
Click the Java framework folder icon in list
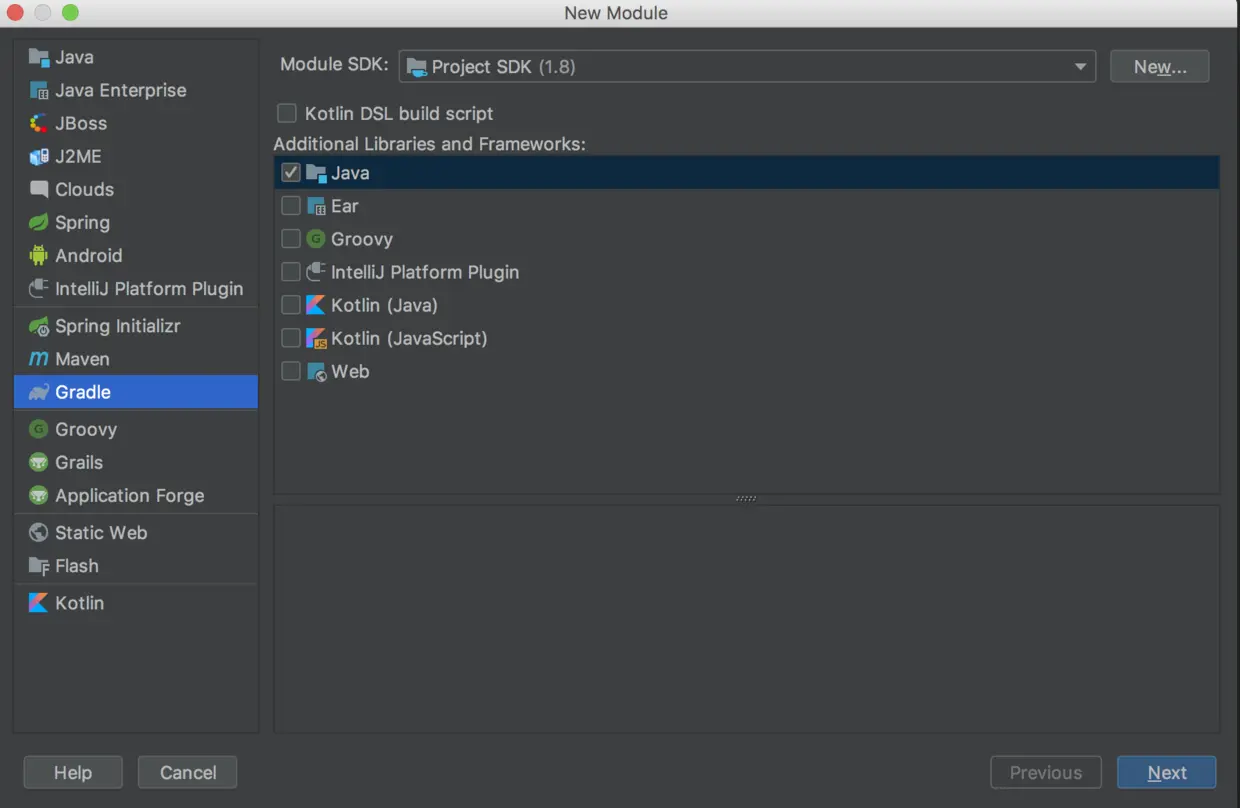tap(316, 173)
